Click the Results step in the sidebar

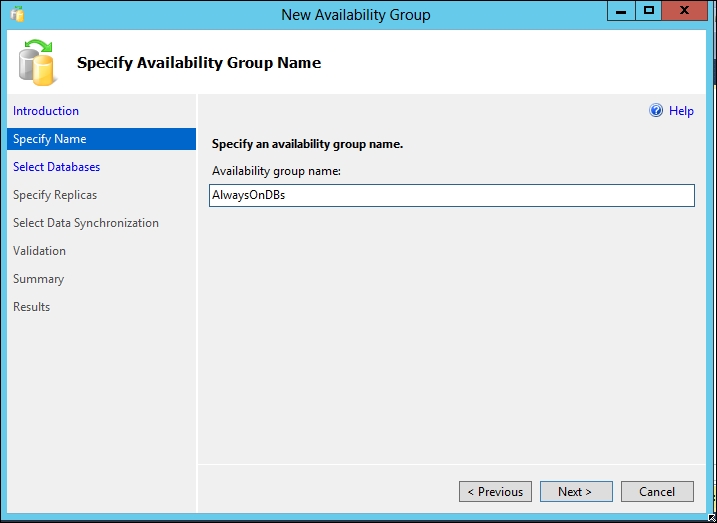[32, 307]
